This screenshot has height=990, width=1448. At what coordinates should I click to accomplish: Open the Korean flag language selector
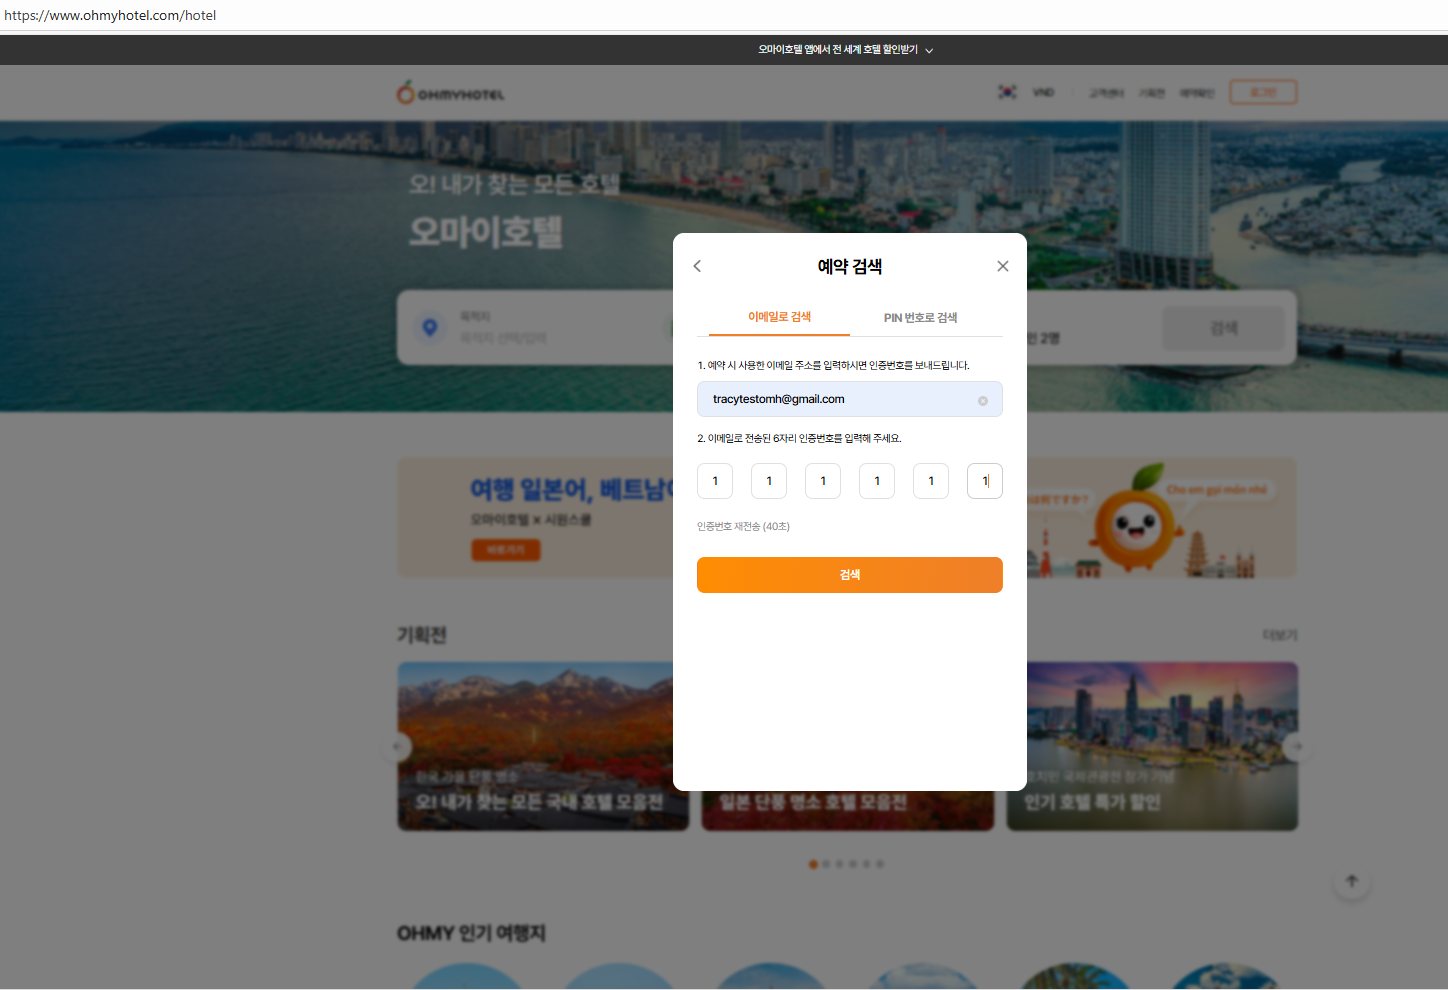coord(1007,93)
